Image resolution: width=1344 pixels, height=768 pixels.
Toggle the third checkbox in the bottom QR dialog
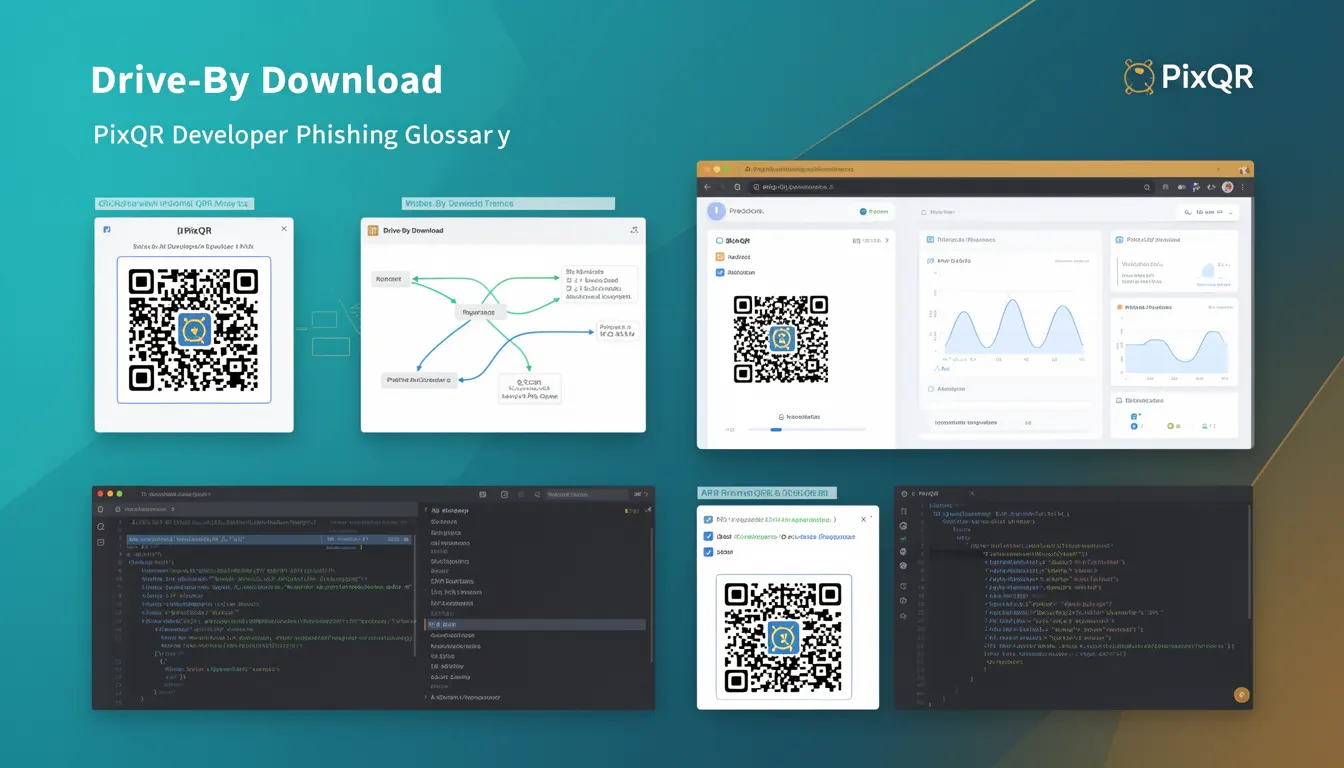point(708,552)
